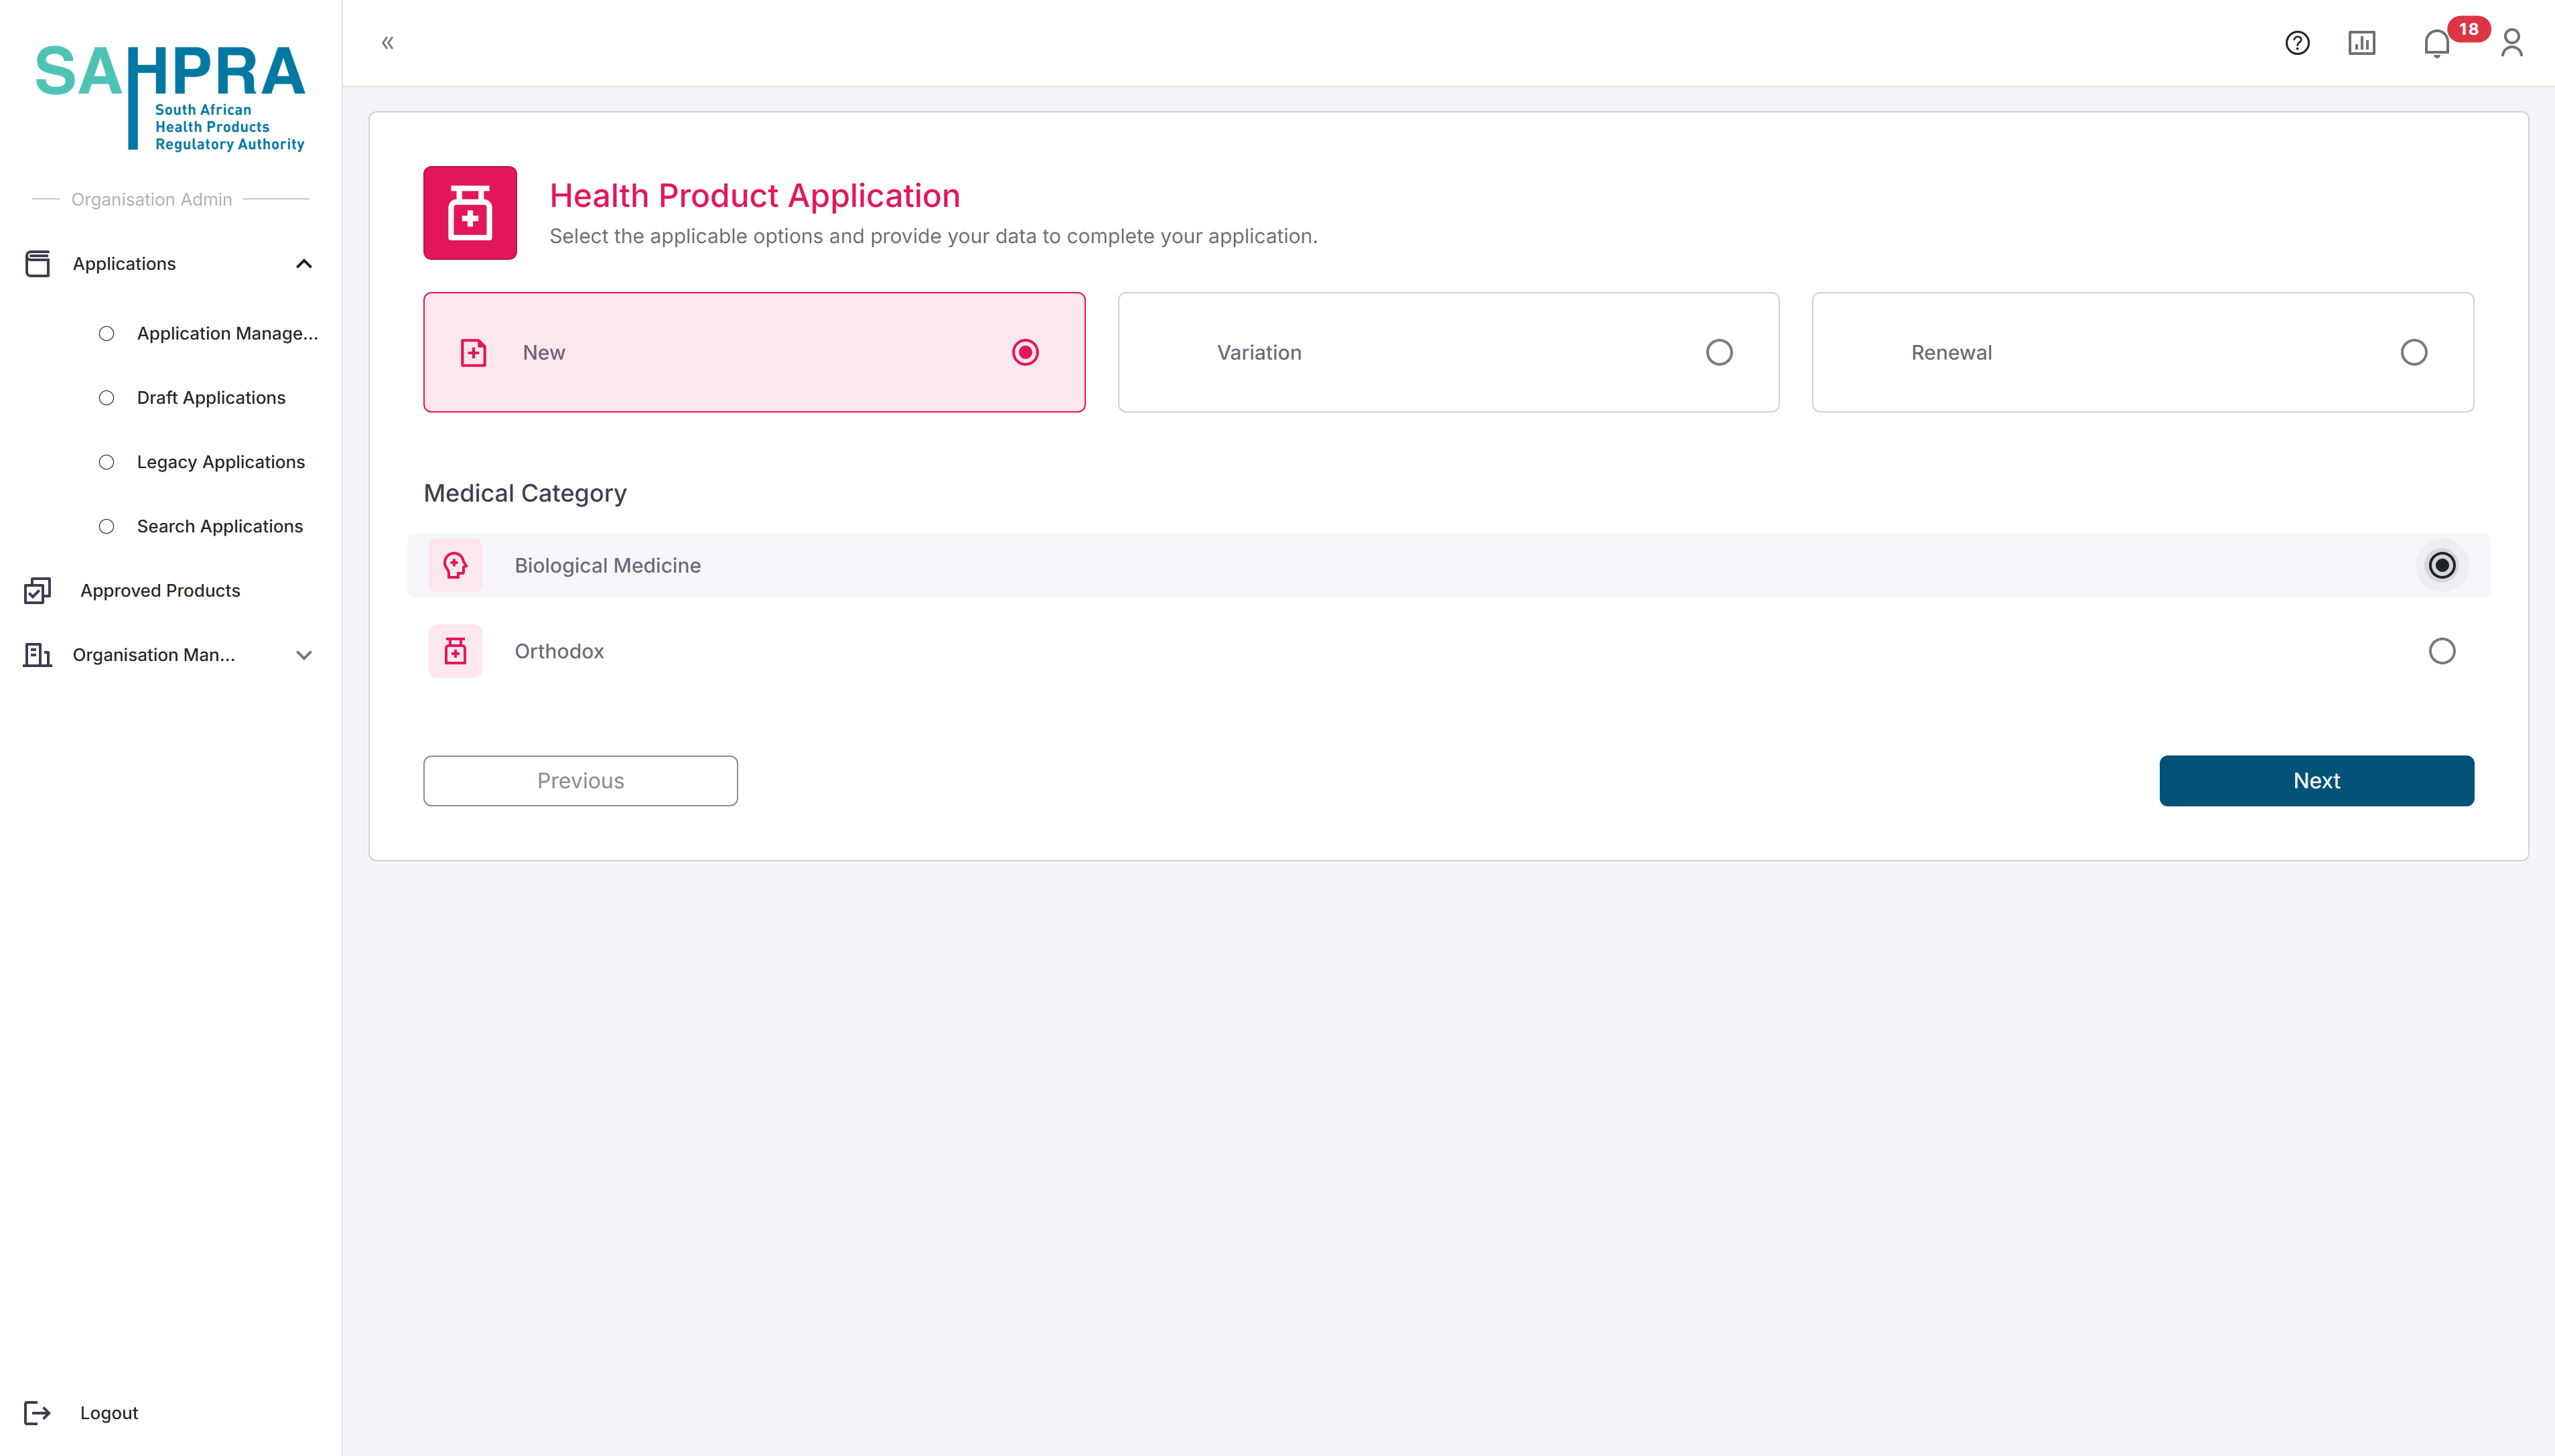The height and width of the screenshot is (1456, 2555).
Task: Click the Renewal option label
Action: point(1951,353)
